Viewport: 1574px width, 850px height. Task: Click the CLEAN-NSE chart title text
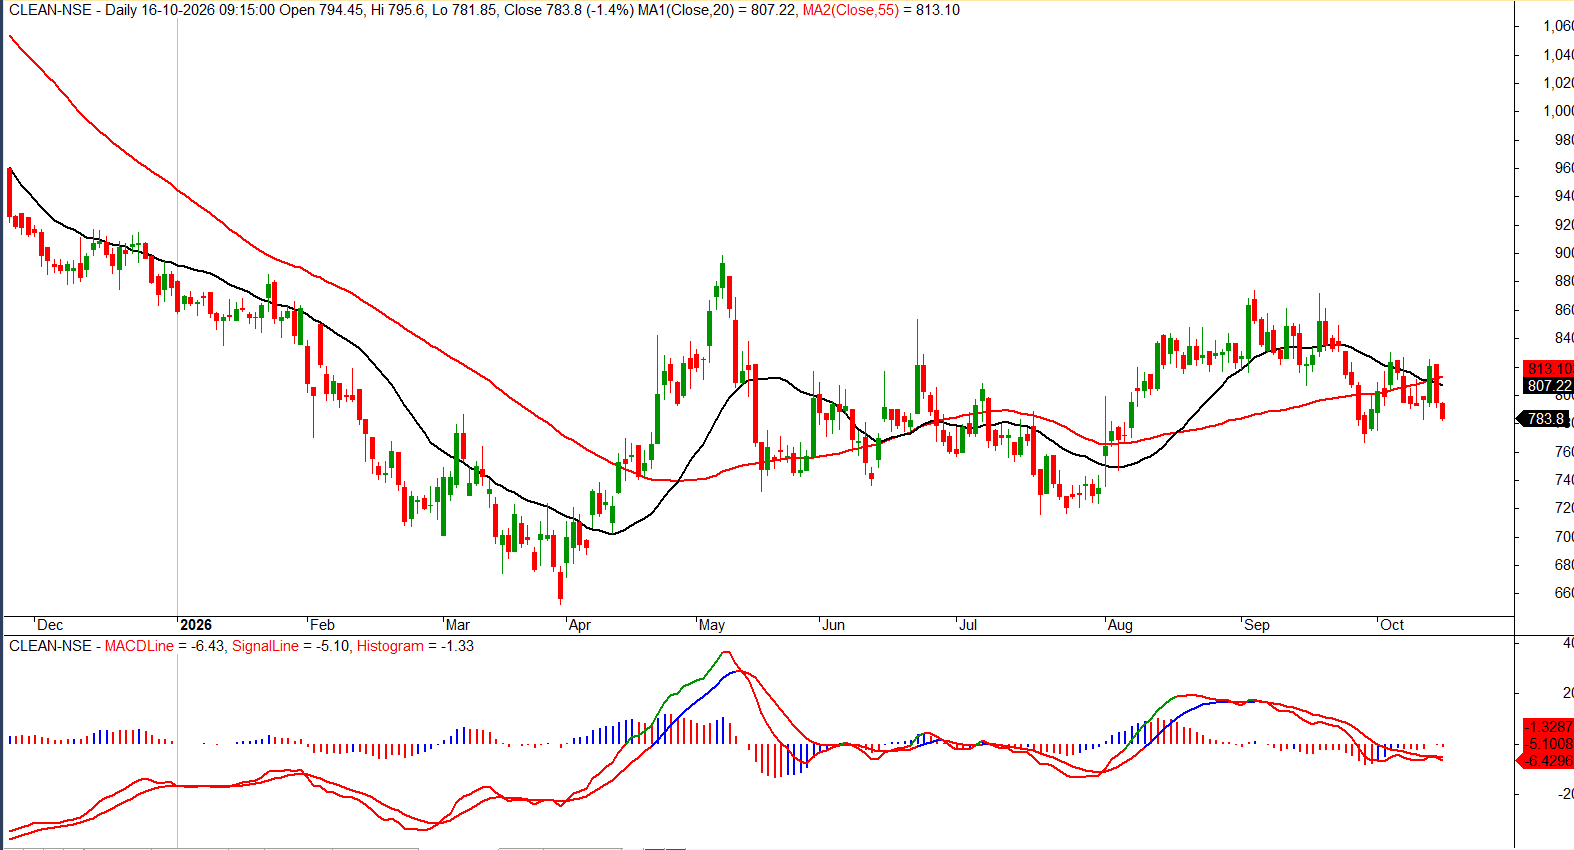(50, 10)
